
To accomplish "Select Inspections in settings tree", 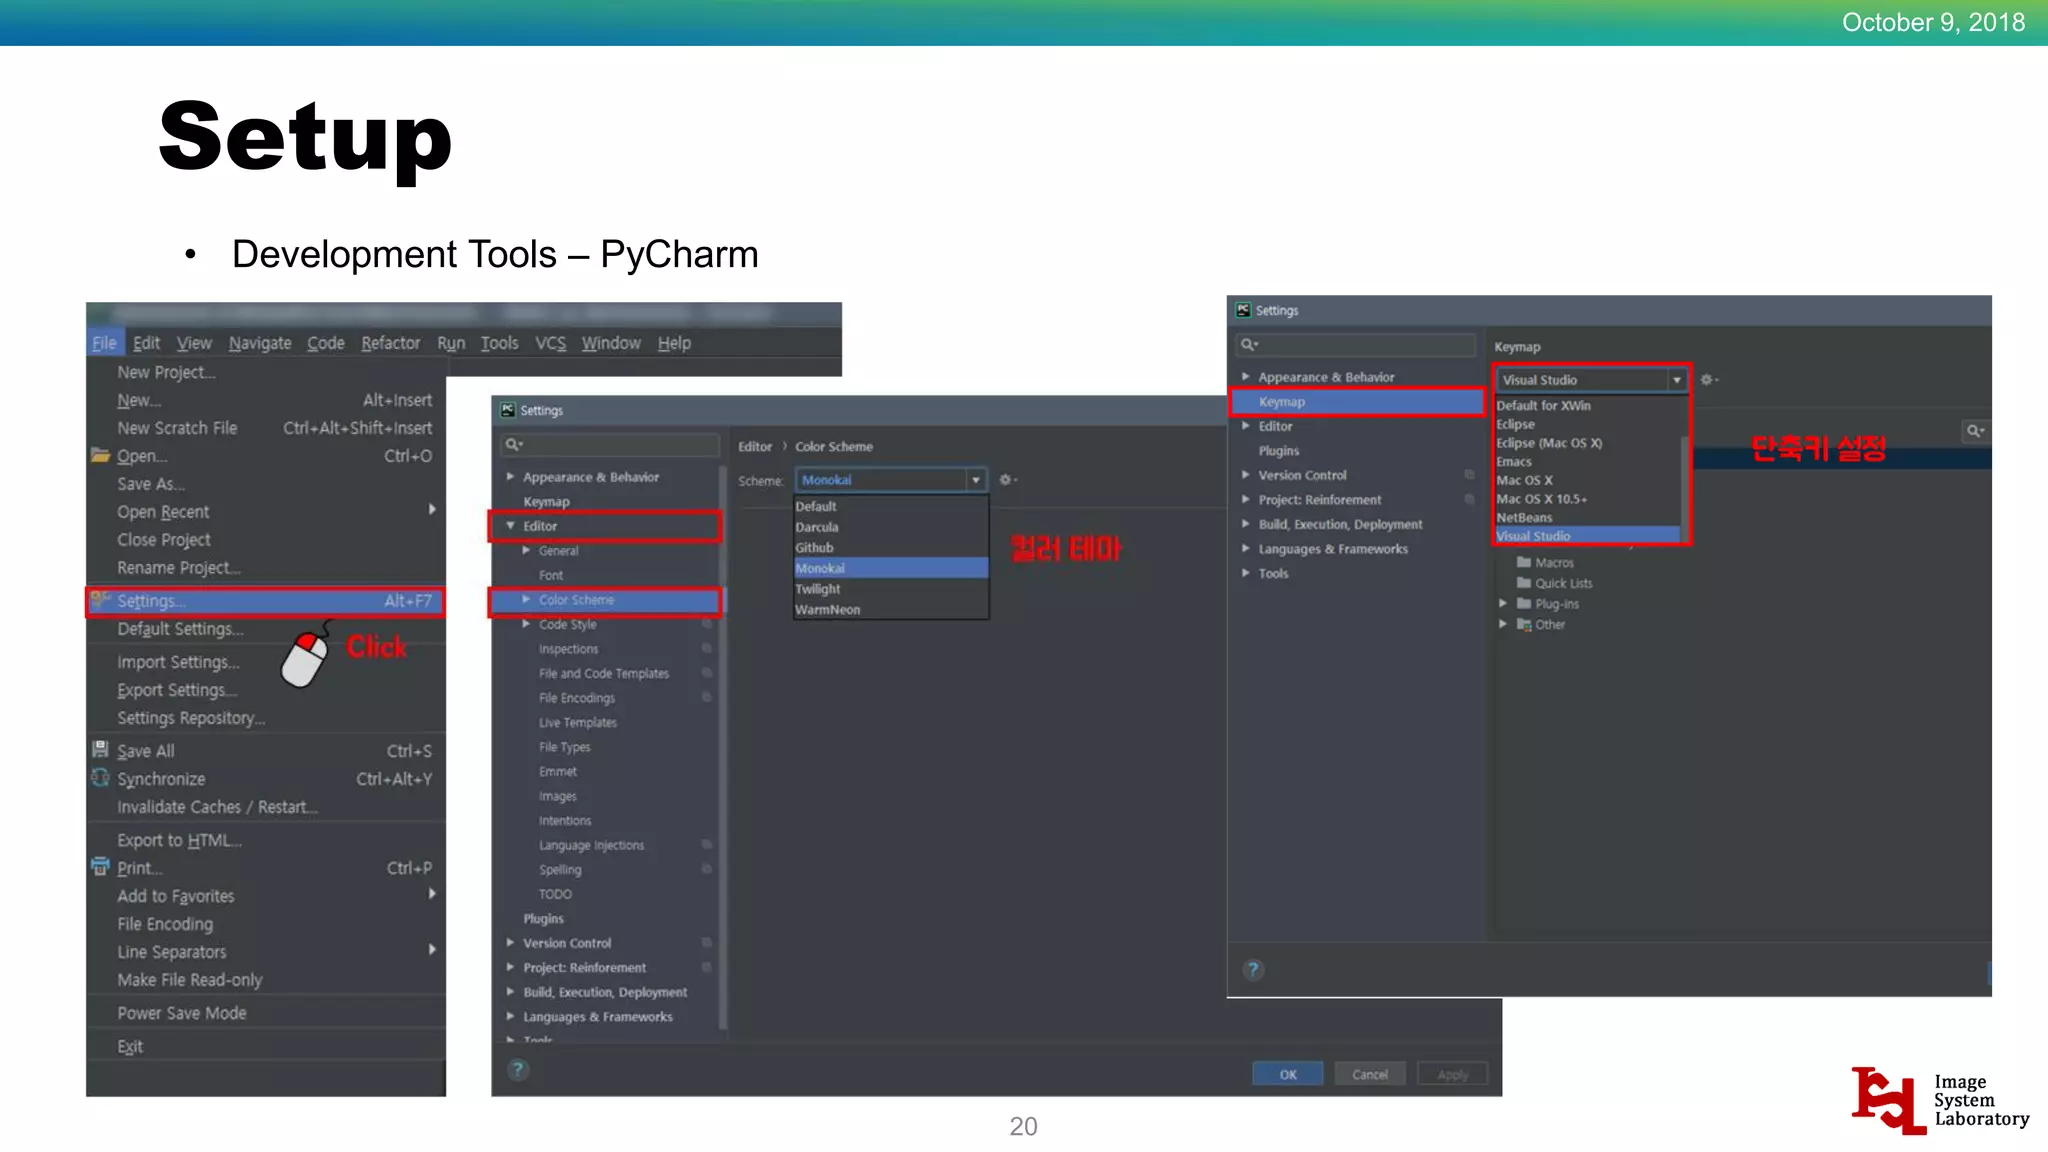I will point(568,649).
